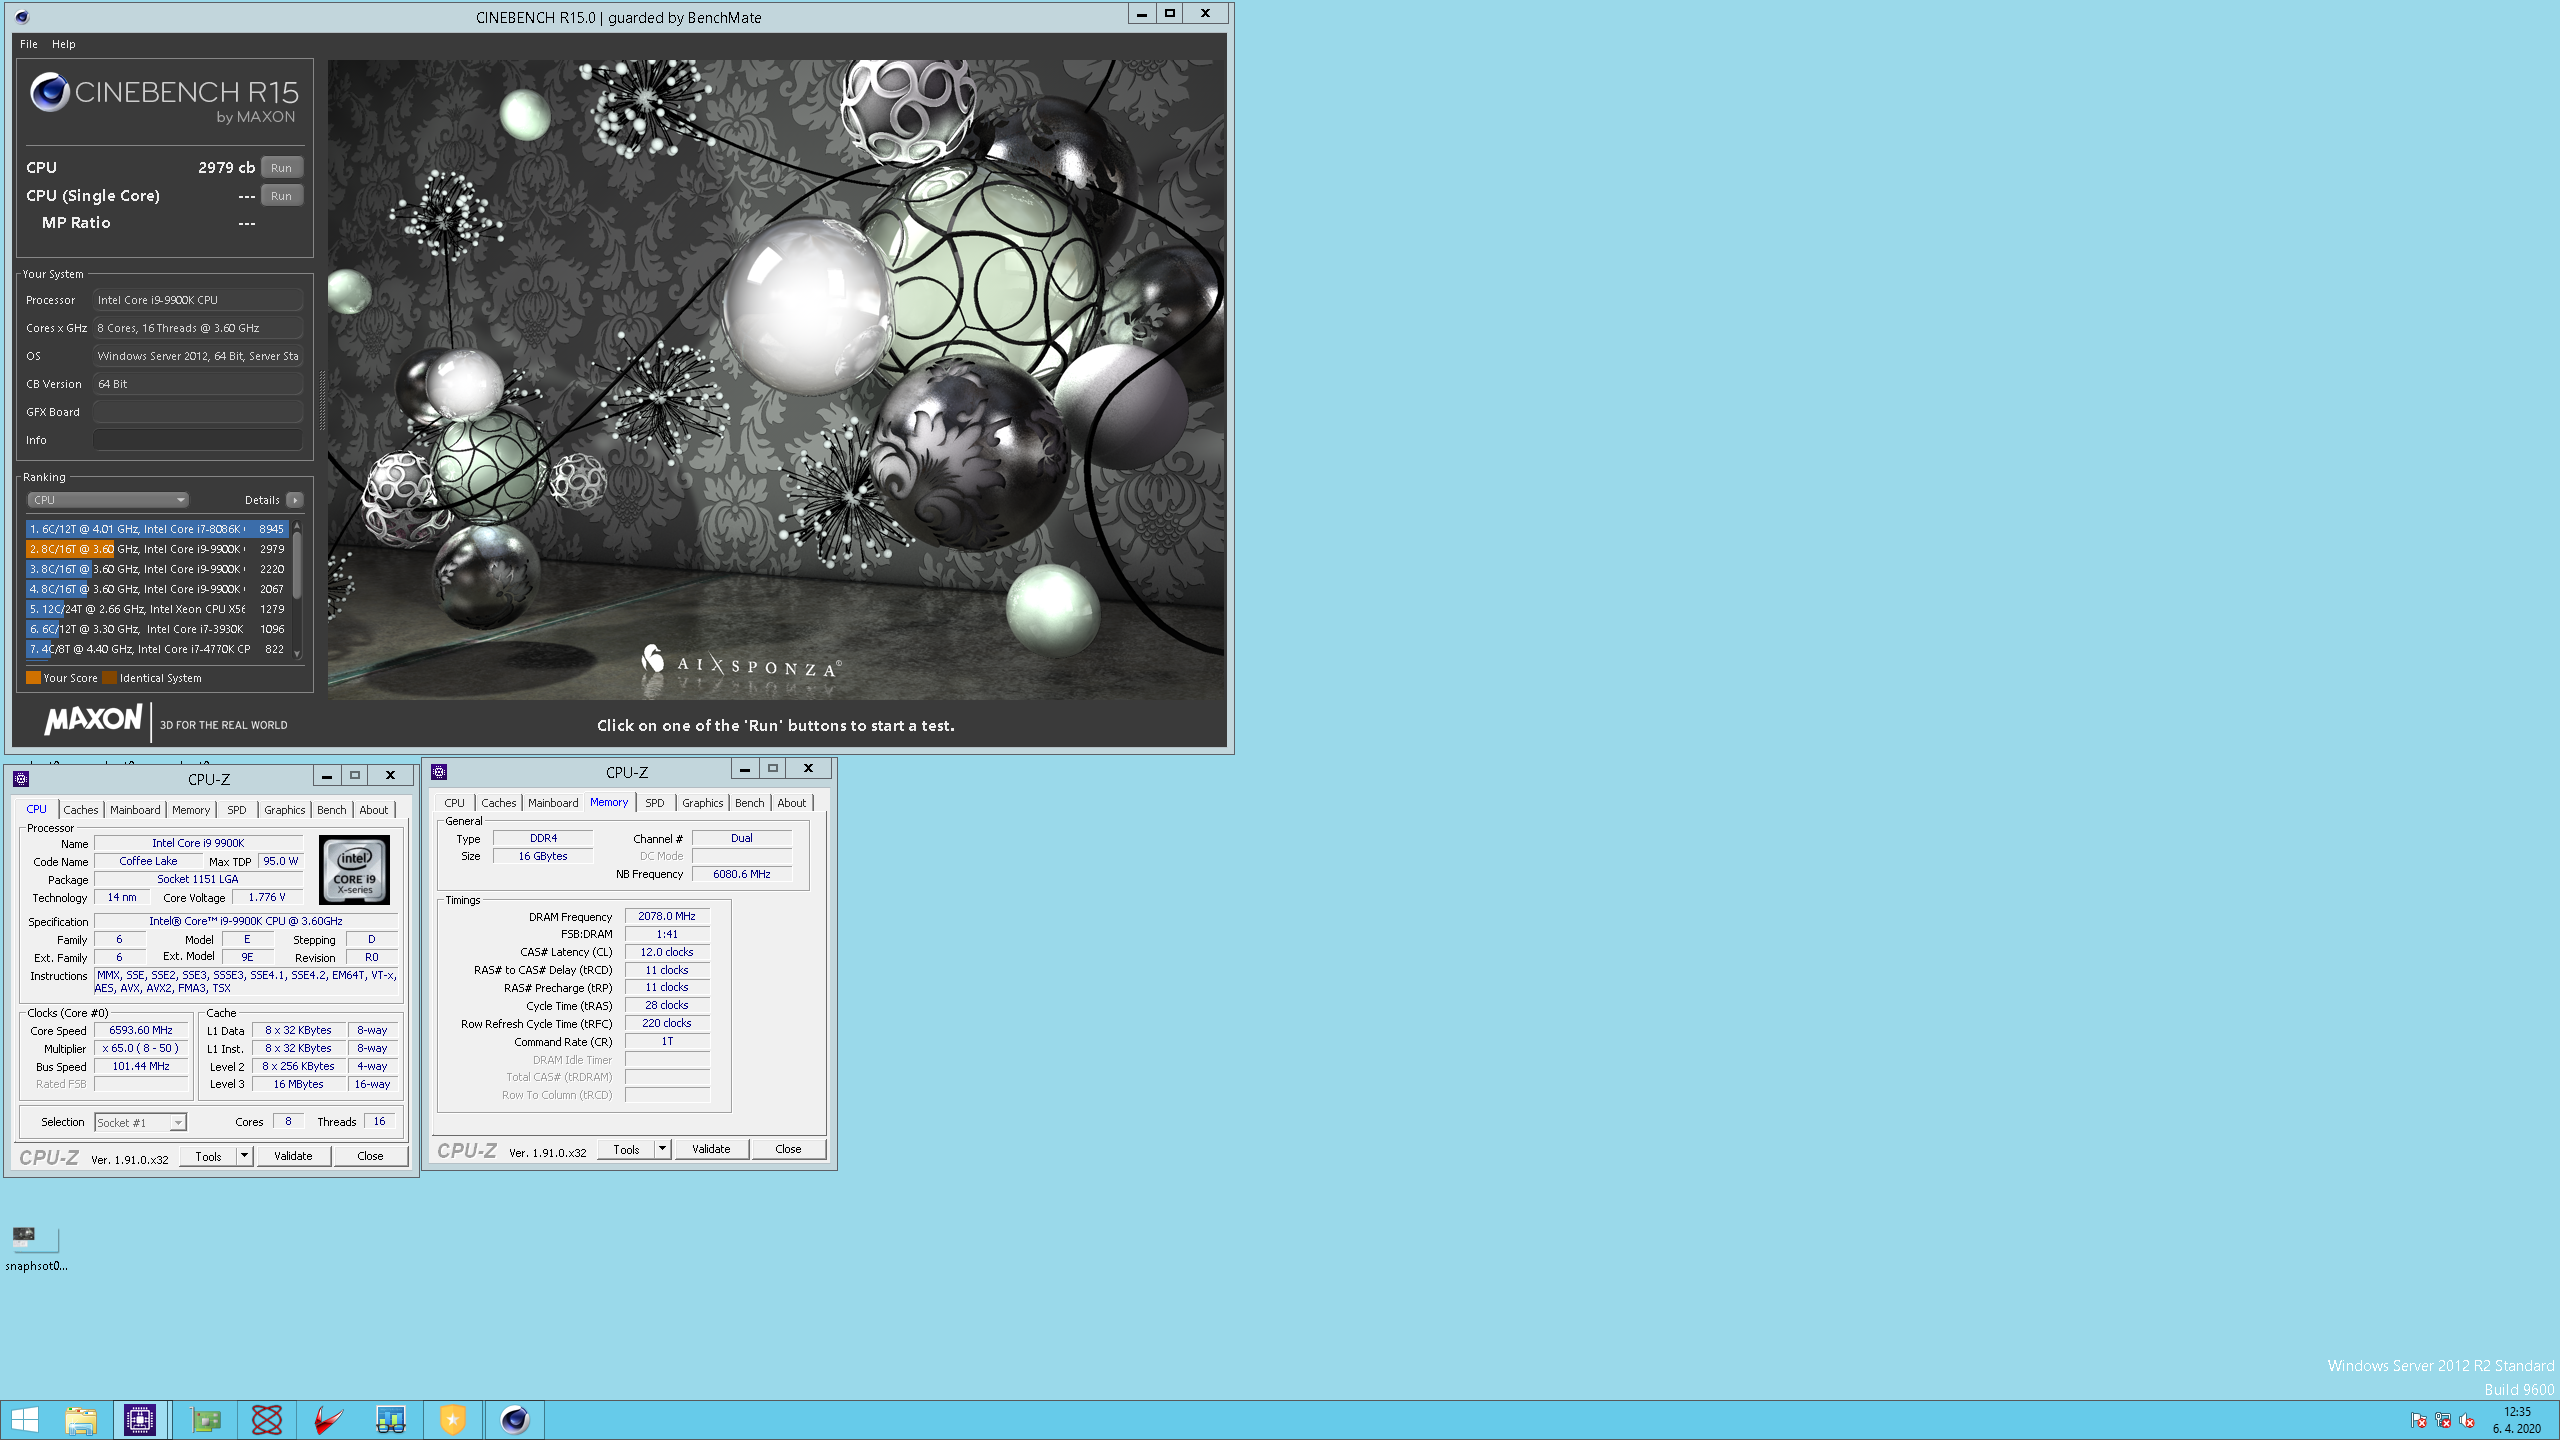Click the ranking list scroll-down arrow

(297, 654)
